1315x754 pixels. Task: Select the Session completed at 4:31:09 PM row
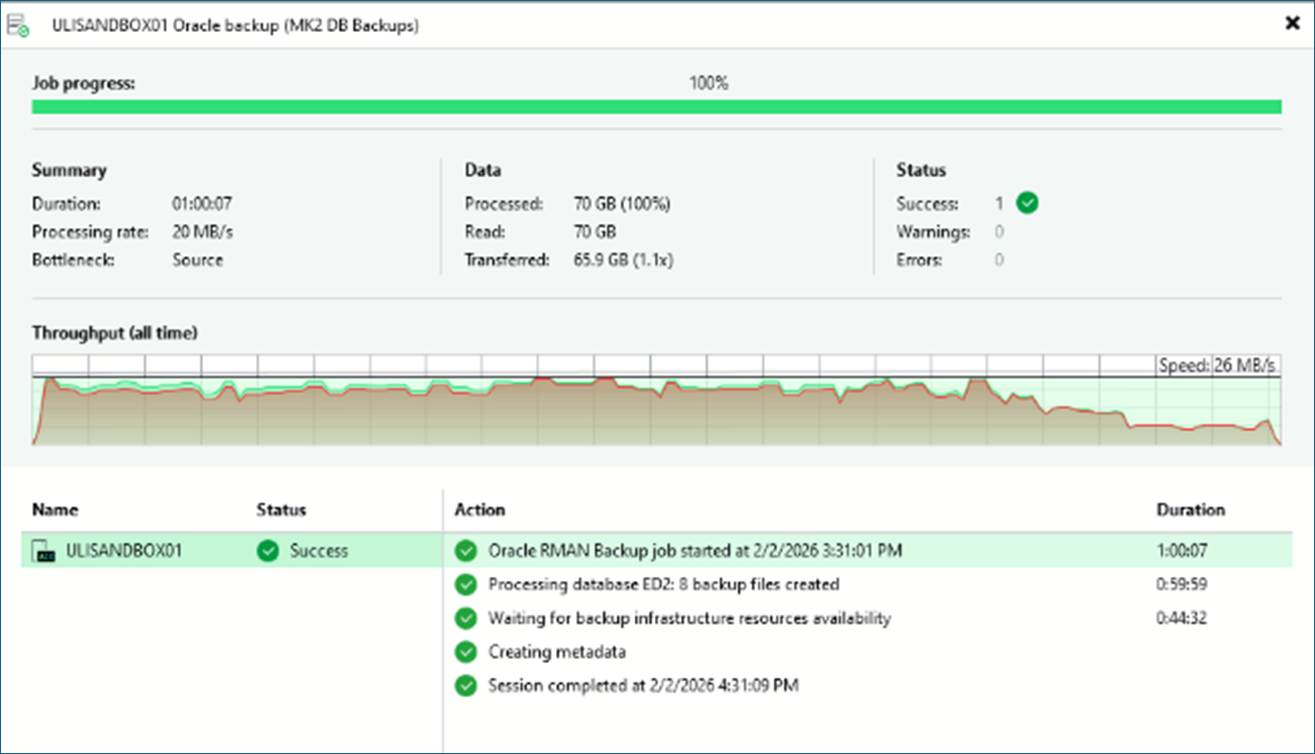(x=868, y=686)
